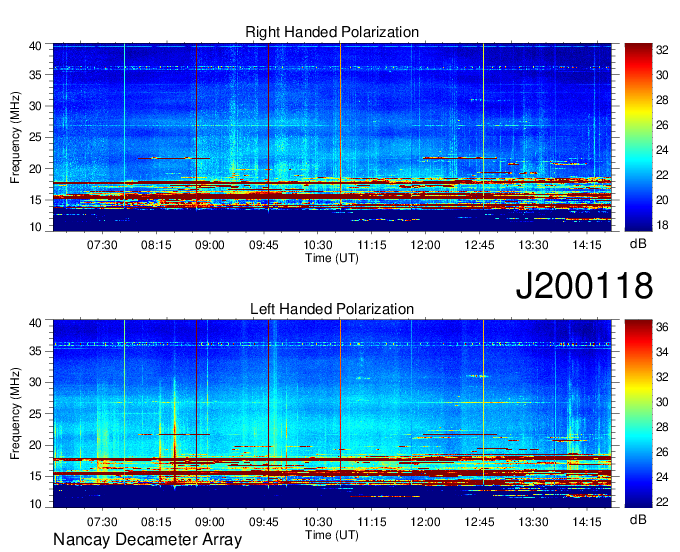The width and height of the screenshot is (680, 552).
Task: Click 10 MHz frequency tick on left-handed plot
Action: pos(35,504)
